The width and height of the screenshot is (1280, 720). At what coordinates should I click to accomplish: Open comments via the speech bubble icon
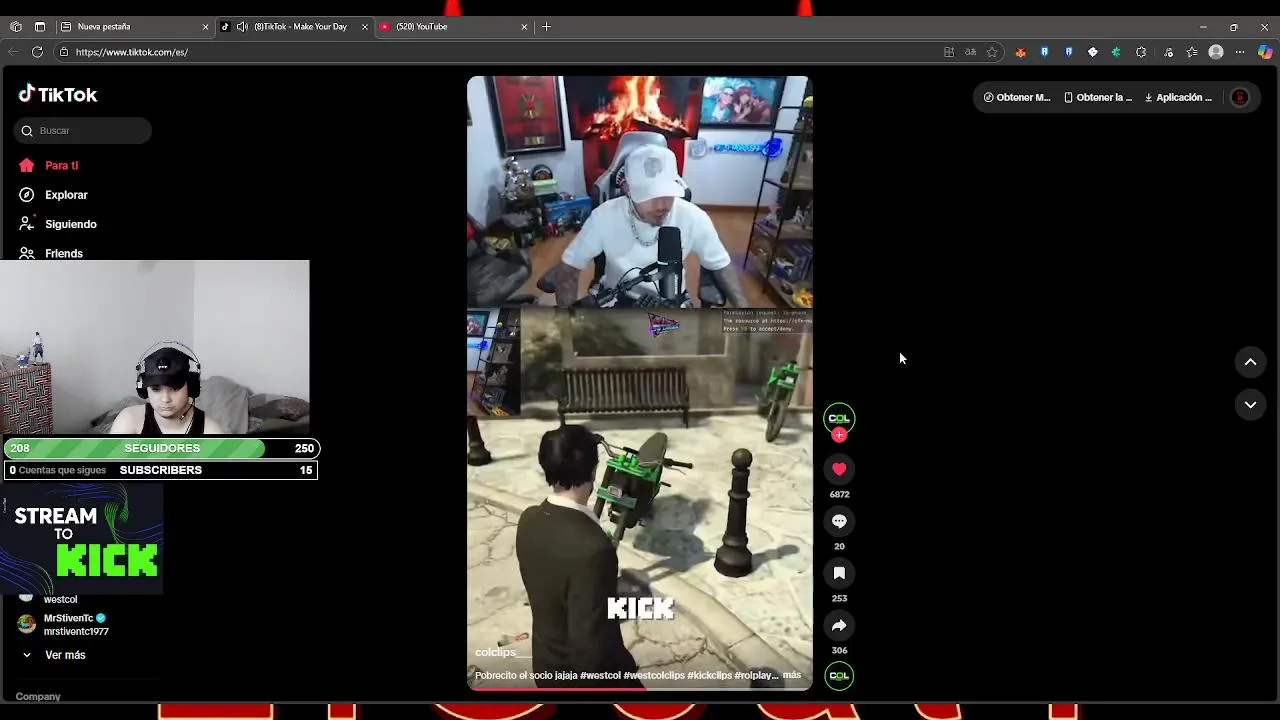click(x=839, y=521)
